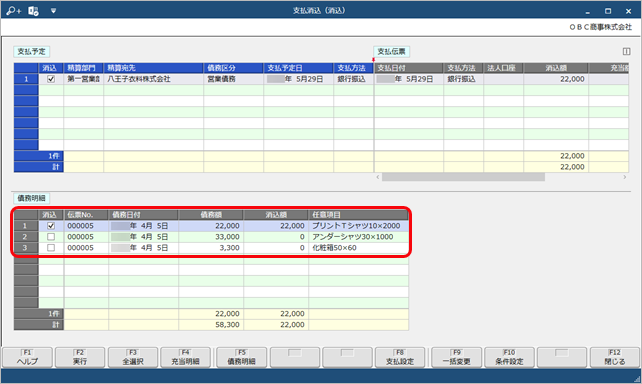This screenshot has height=384, width=642.
Task: Click the horizontal scrollbar thumb under 支払伝票
Action: click(x=463, y=177)
